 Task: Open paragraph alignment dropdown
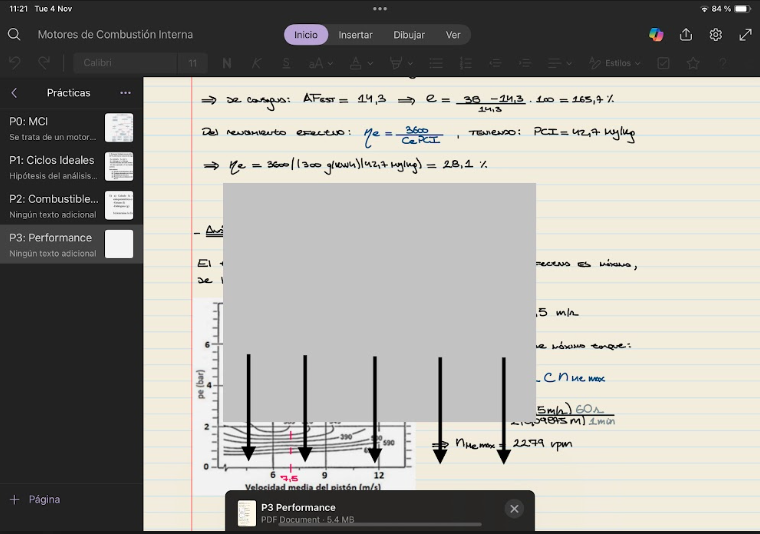(x=559, y=63)
